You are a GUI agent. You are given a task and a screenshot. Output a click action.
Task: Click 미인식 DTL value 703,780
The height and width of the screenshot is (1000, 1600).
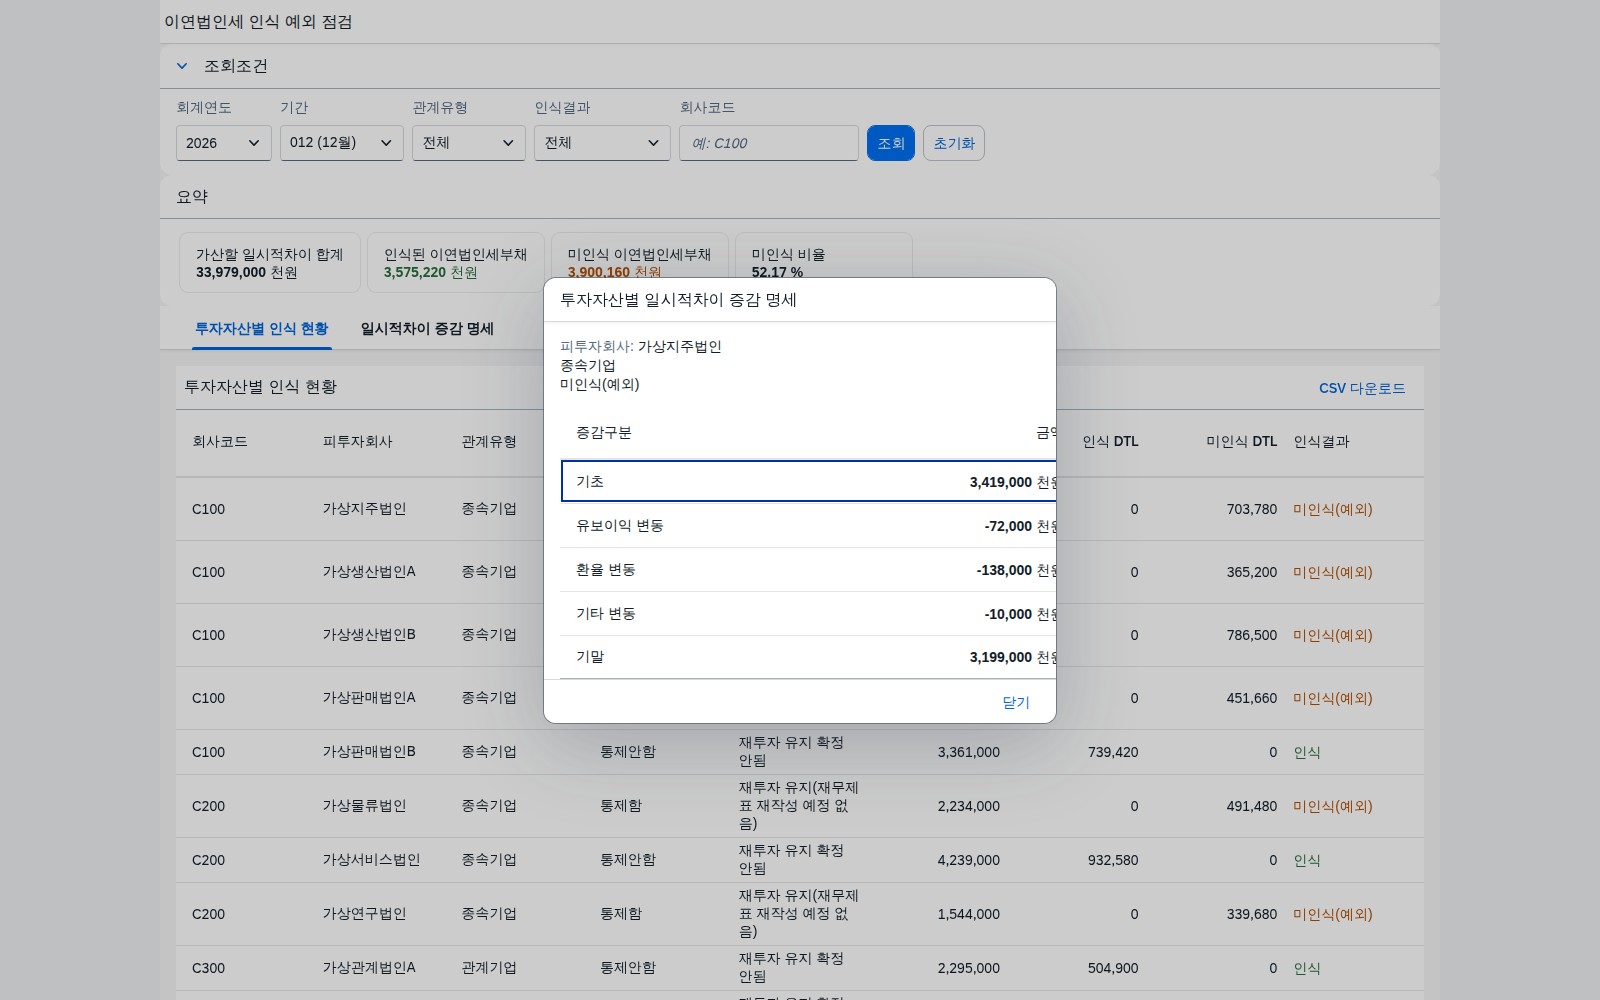coord(1252,509)
